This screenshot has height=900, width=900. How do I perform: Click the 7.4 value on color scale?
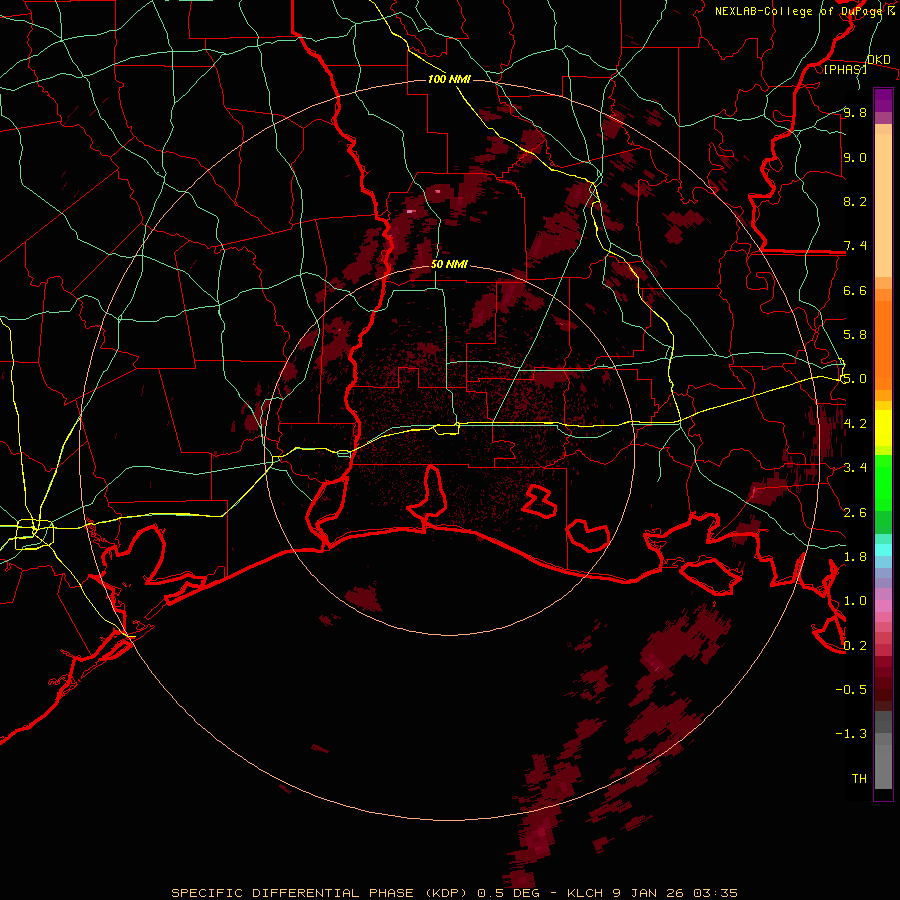(855, 246)
